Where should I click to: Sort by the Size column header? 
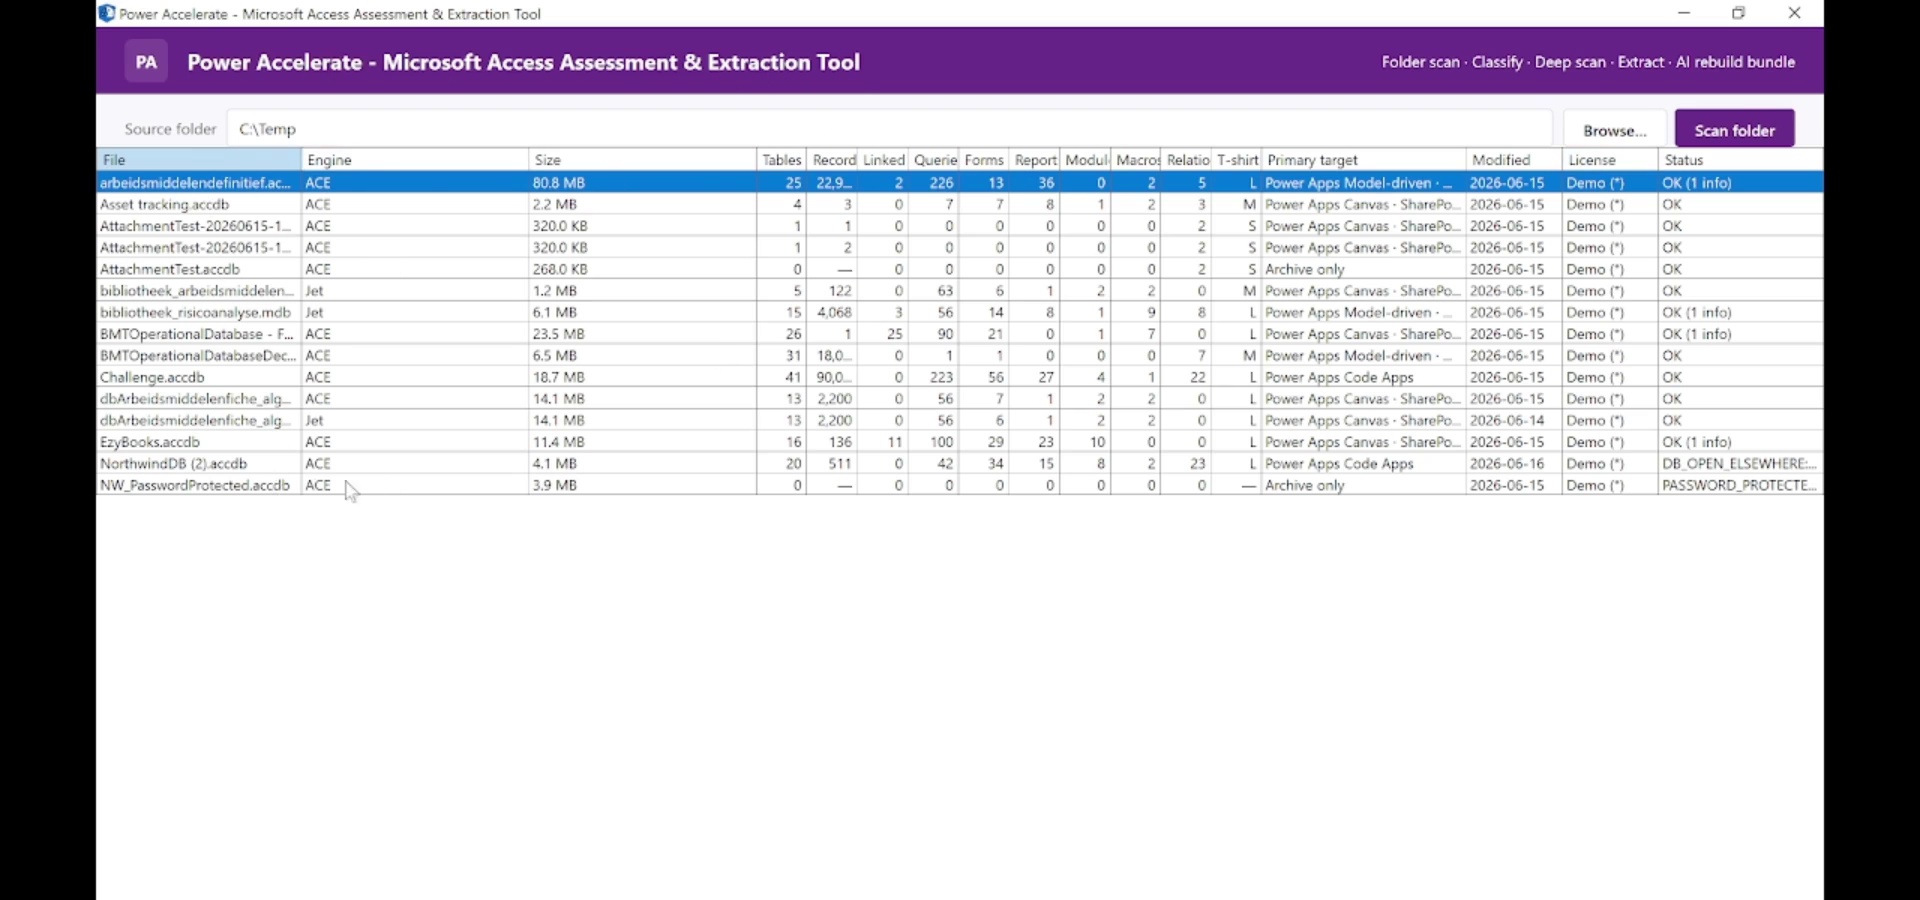click(642, 160)
